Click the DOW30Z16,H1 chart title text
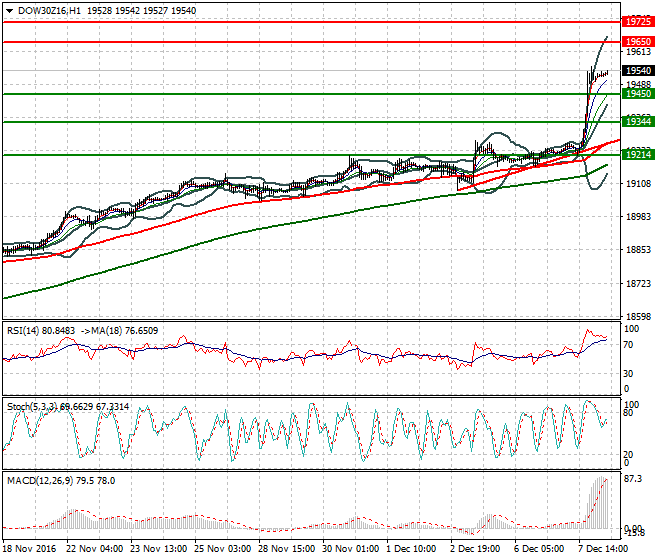660x560 pixels. click(49, 11)
